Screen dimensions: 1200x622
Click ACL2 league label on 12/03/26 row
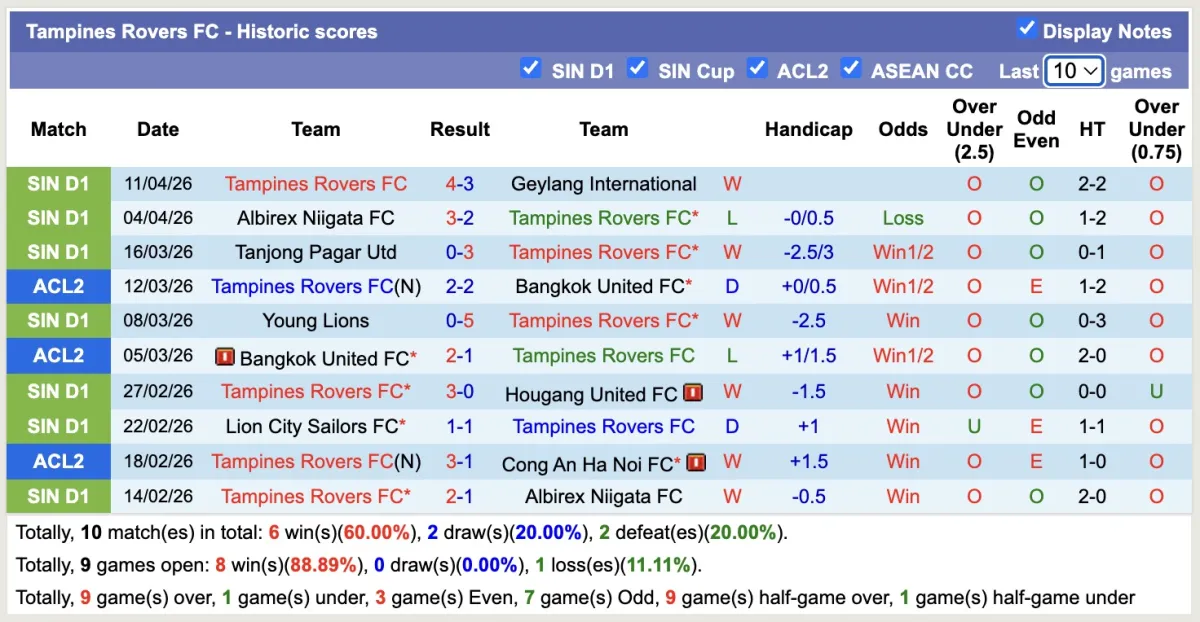coord(58,287)
